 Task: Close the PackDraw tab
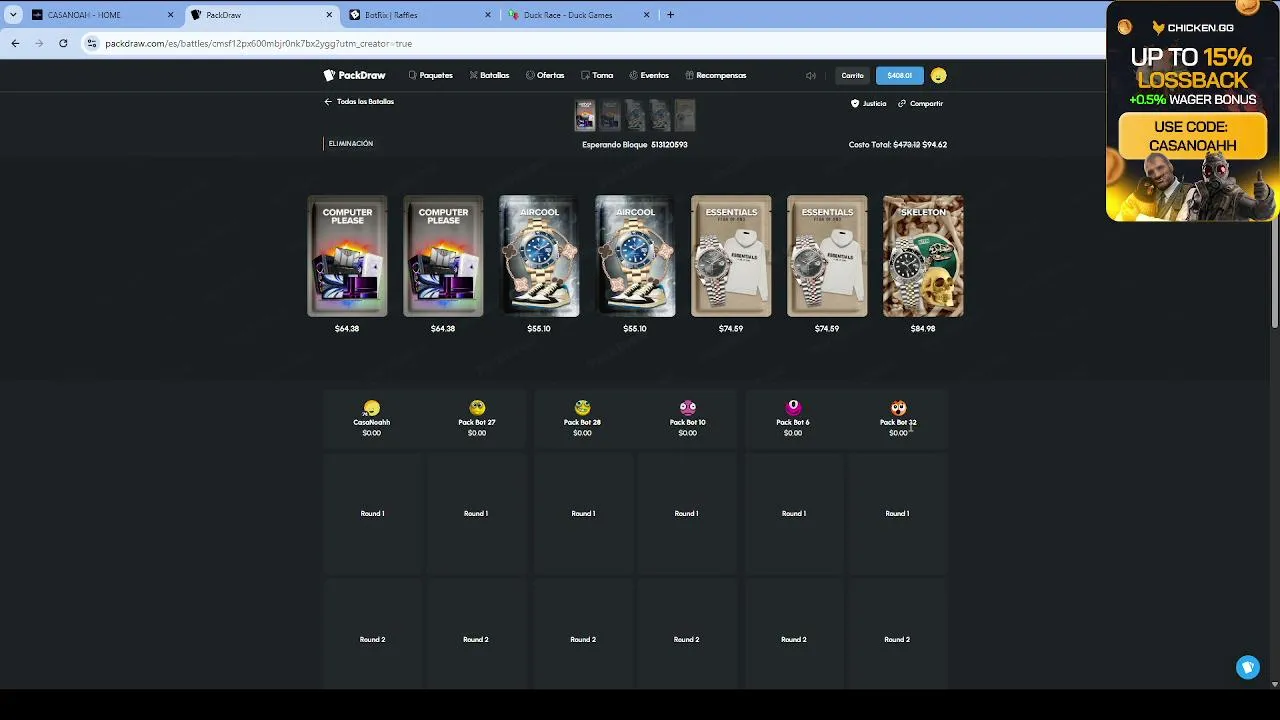[x=330, y=15]
